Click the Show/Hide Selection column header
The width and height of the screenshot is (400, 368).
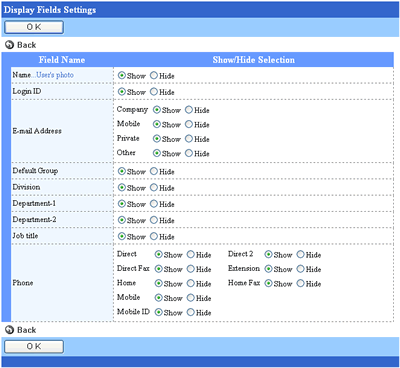tap(254, 60)
